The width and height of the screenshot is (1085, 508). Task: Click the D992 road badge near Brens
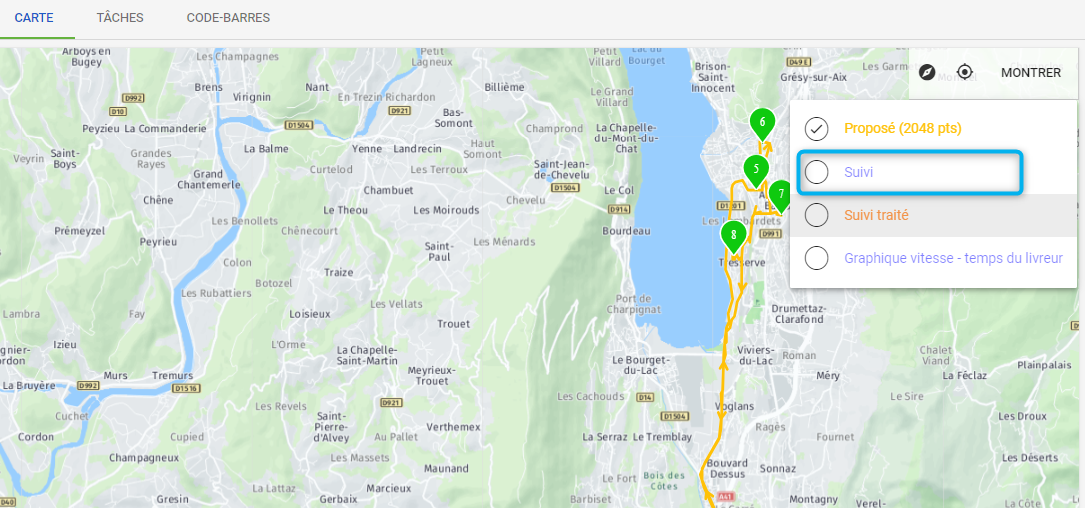[x=132, y=98]
